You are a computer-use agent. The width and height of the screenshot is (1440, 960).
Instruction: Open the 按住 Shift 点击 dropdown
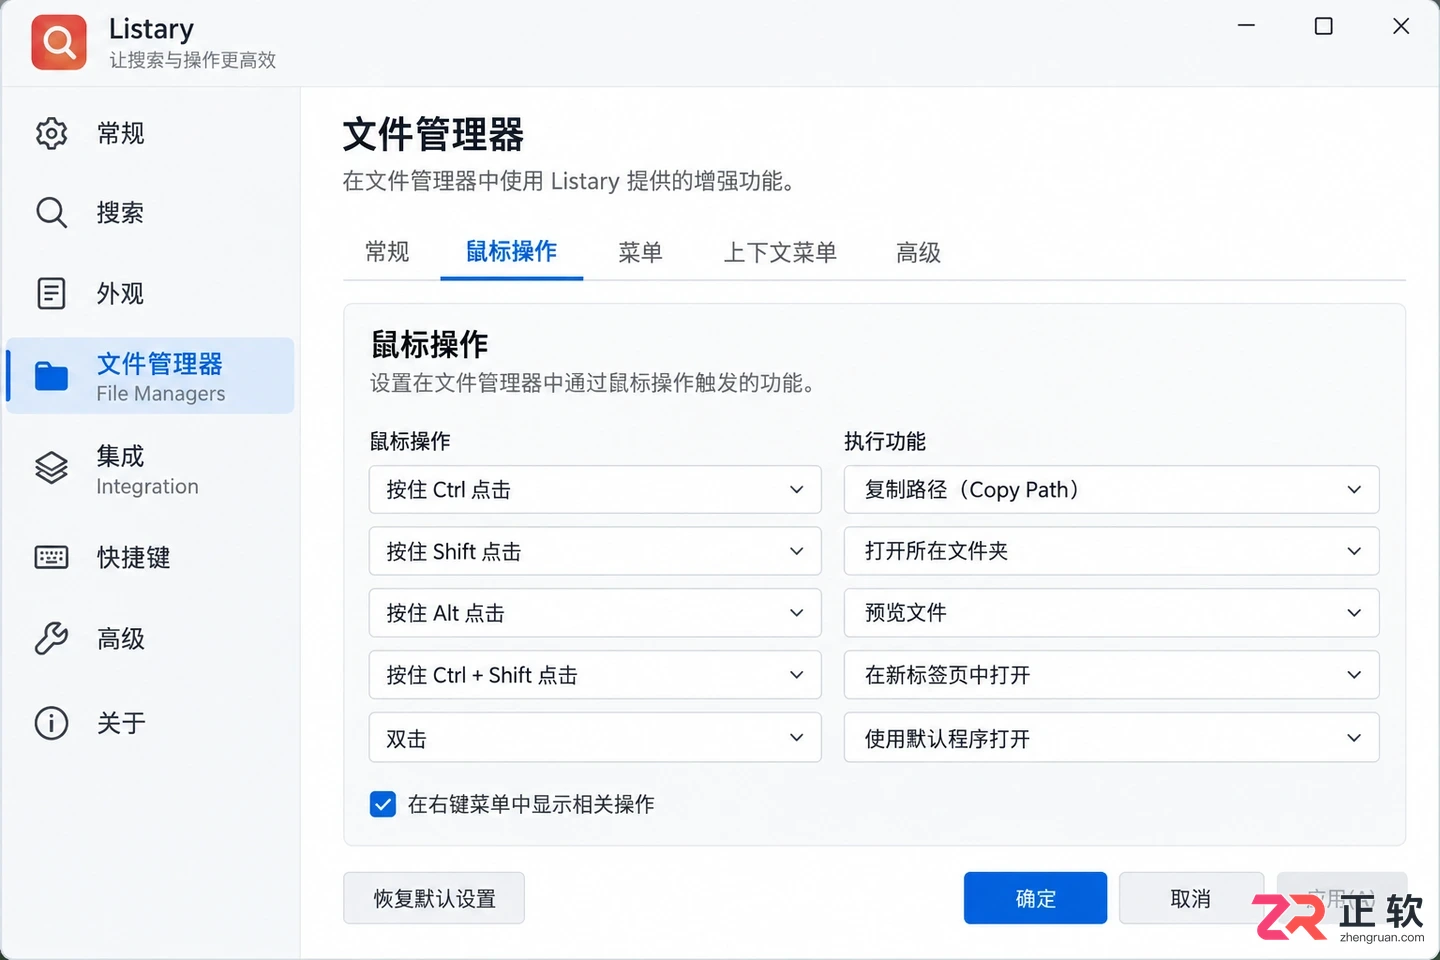[595, 551]
